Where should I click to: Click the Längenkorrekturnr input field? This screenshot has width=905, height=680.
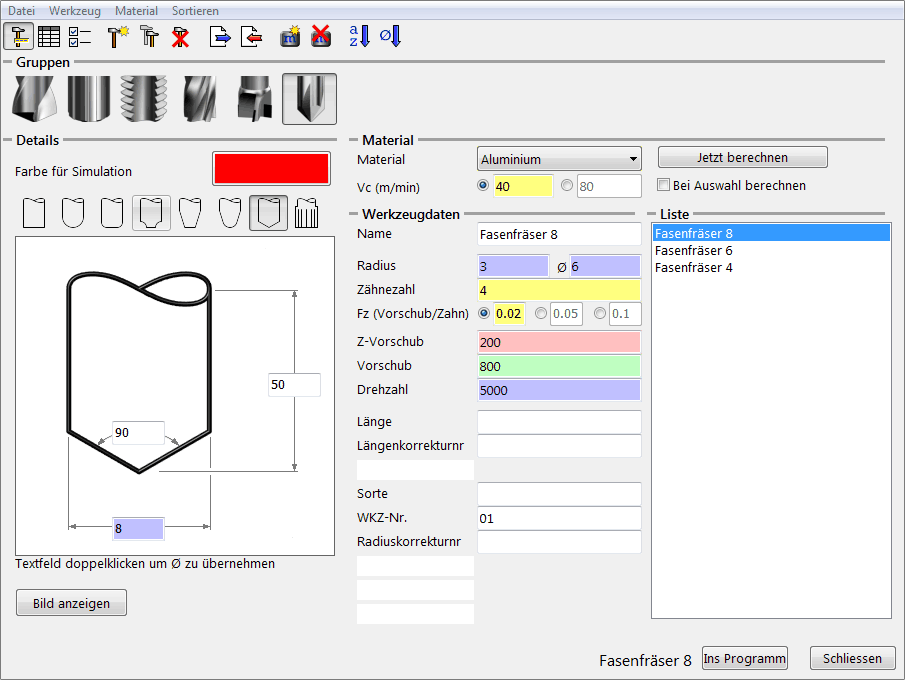click(559, 446)
